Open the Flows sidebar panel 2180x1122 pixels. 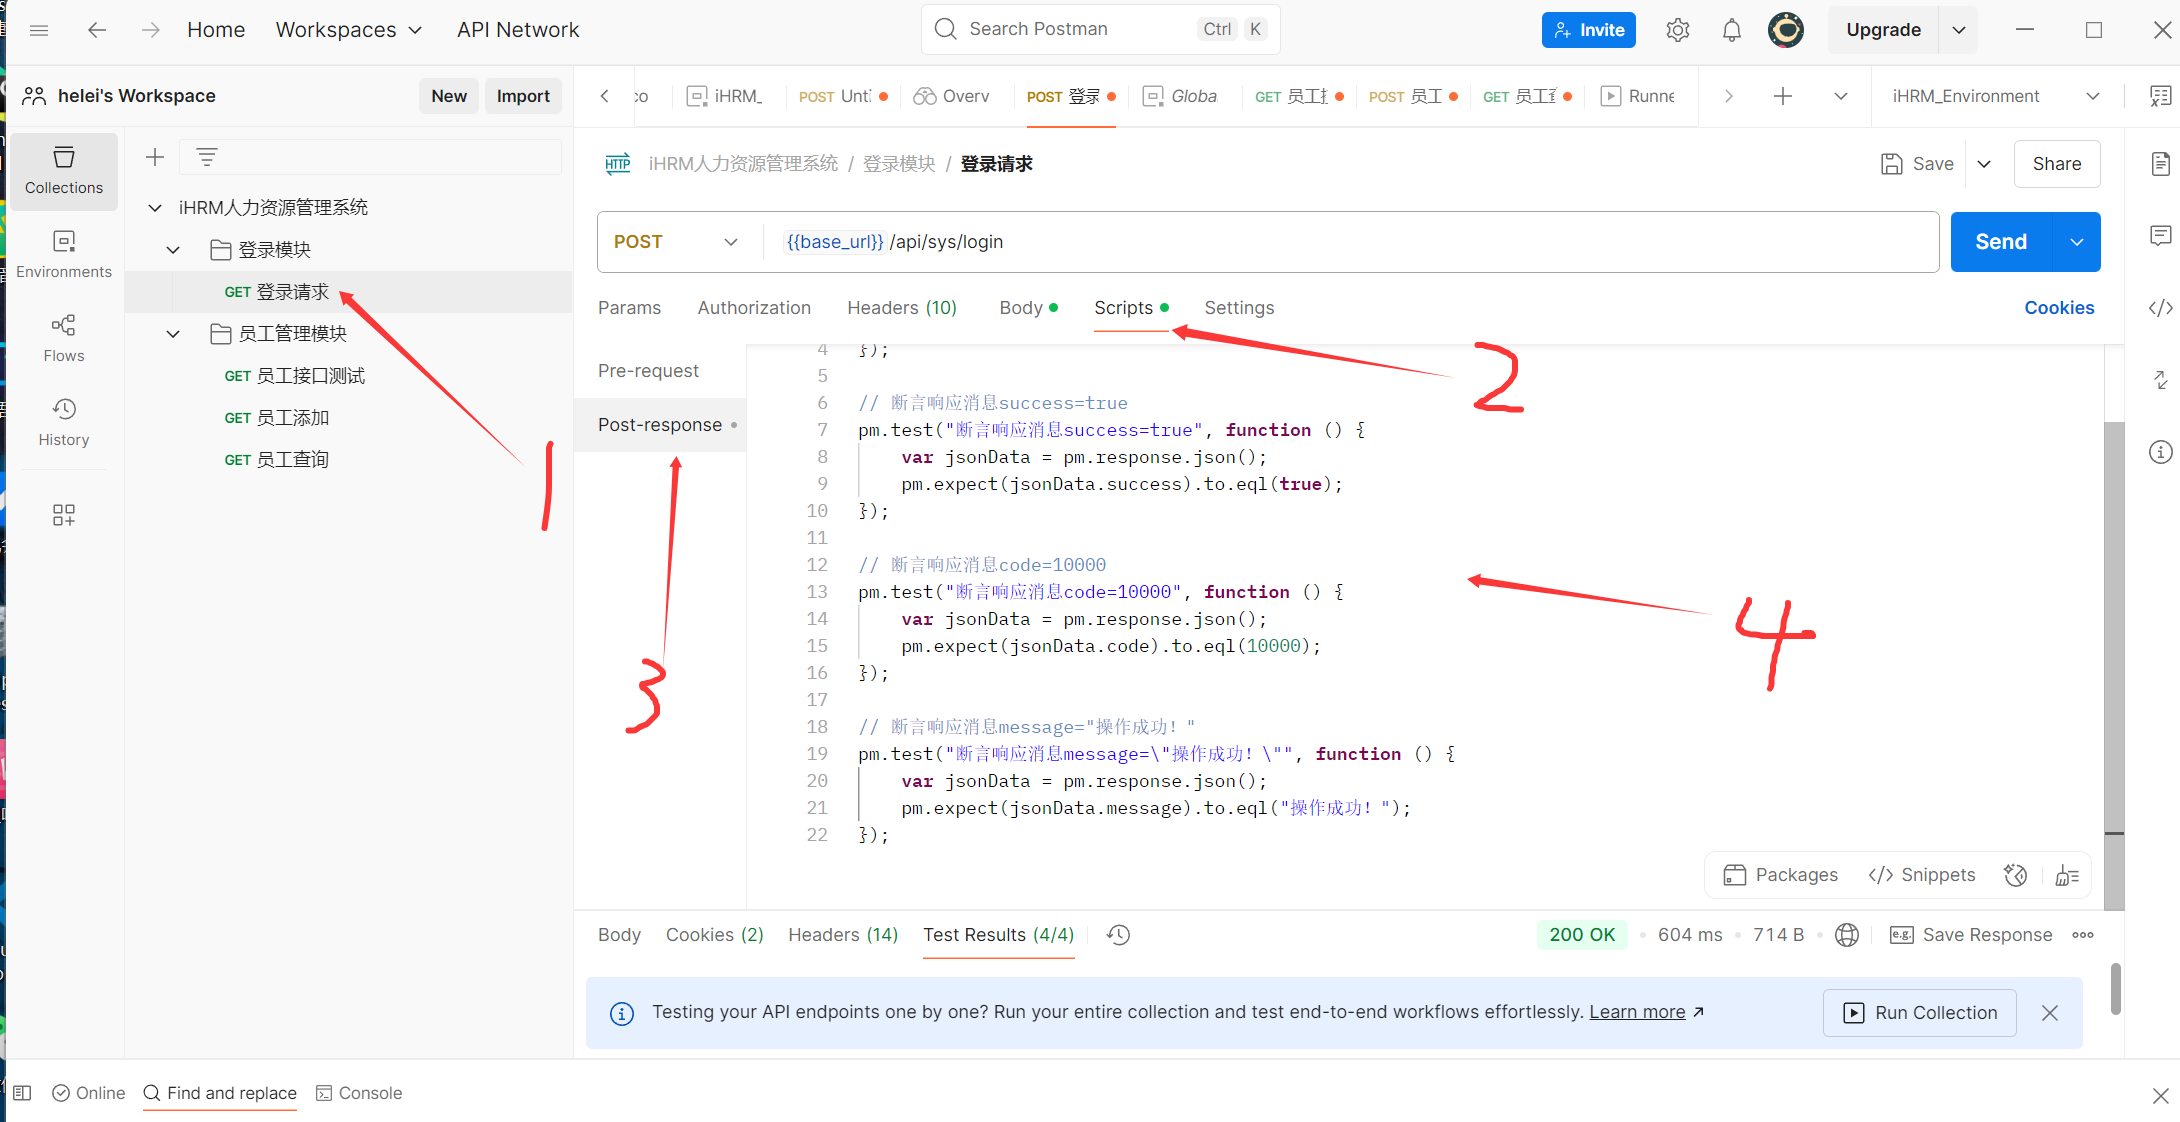[64, 338]
